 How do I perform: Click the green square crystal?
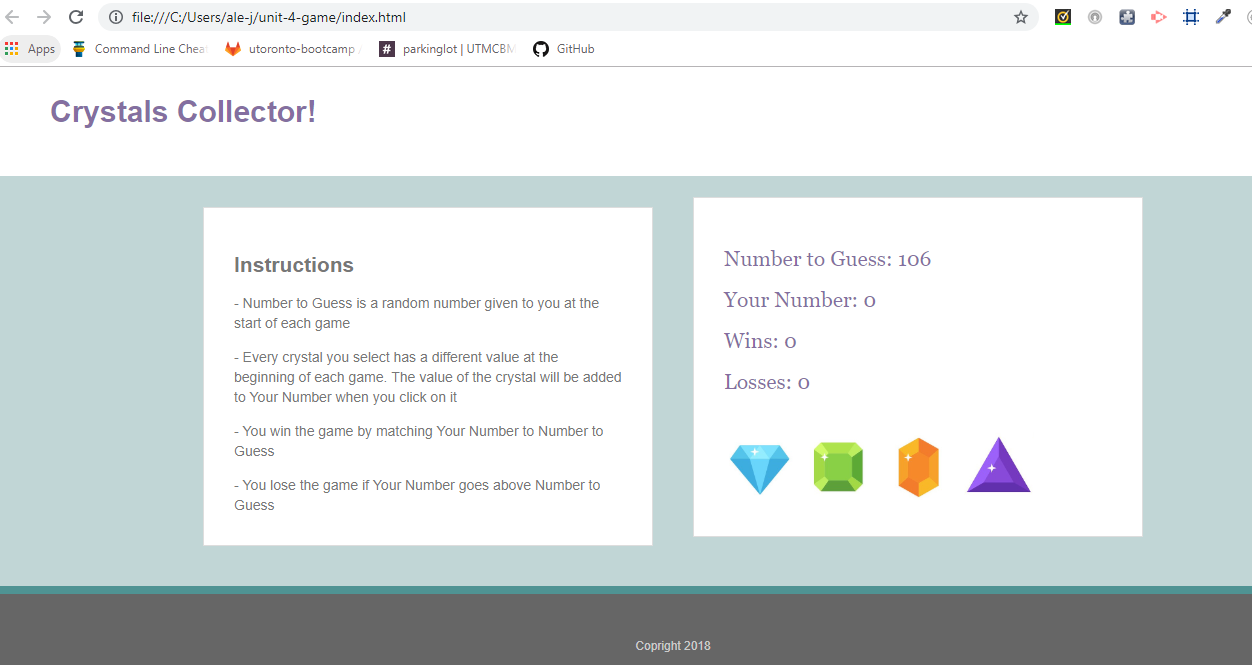[838, 467]
